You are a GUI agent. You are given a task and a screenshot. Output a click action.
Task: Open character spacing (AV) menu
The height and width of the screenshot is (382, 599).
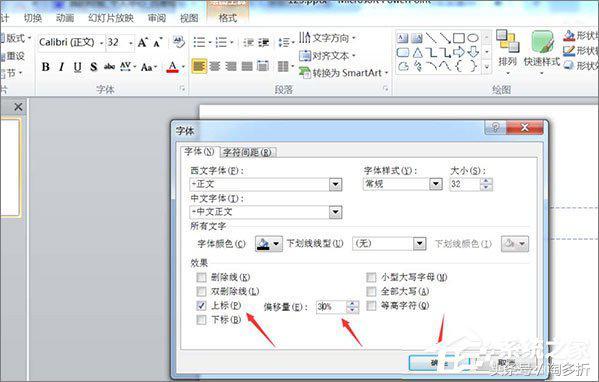(127, 67)
